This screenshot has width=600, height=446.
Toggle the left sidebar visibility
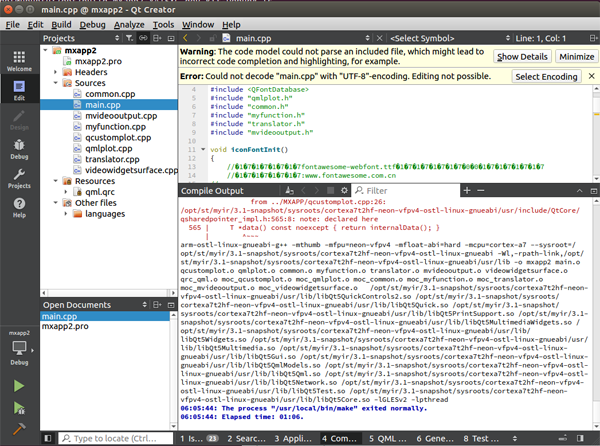click(x=47, y=438)
